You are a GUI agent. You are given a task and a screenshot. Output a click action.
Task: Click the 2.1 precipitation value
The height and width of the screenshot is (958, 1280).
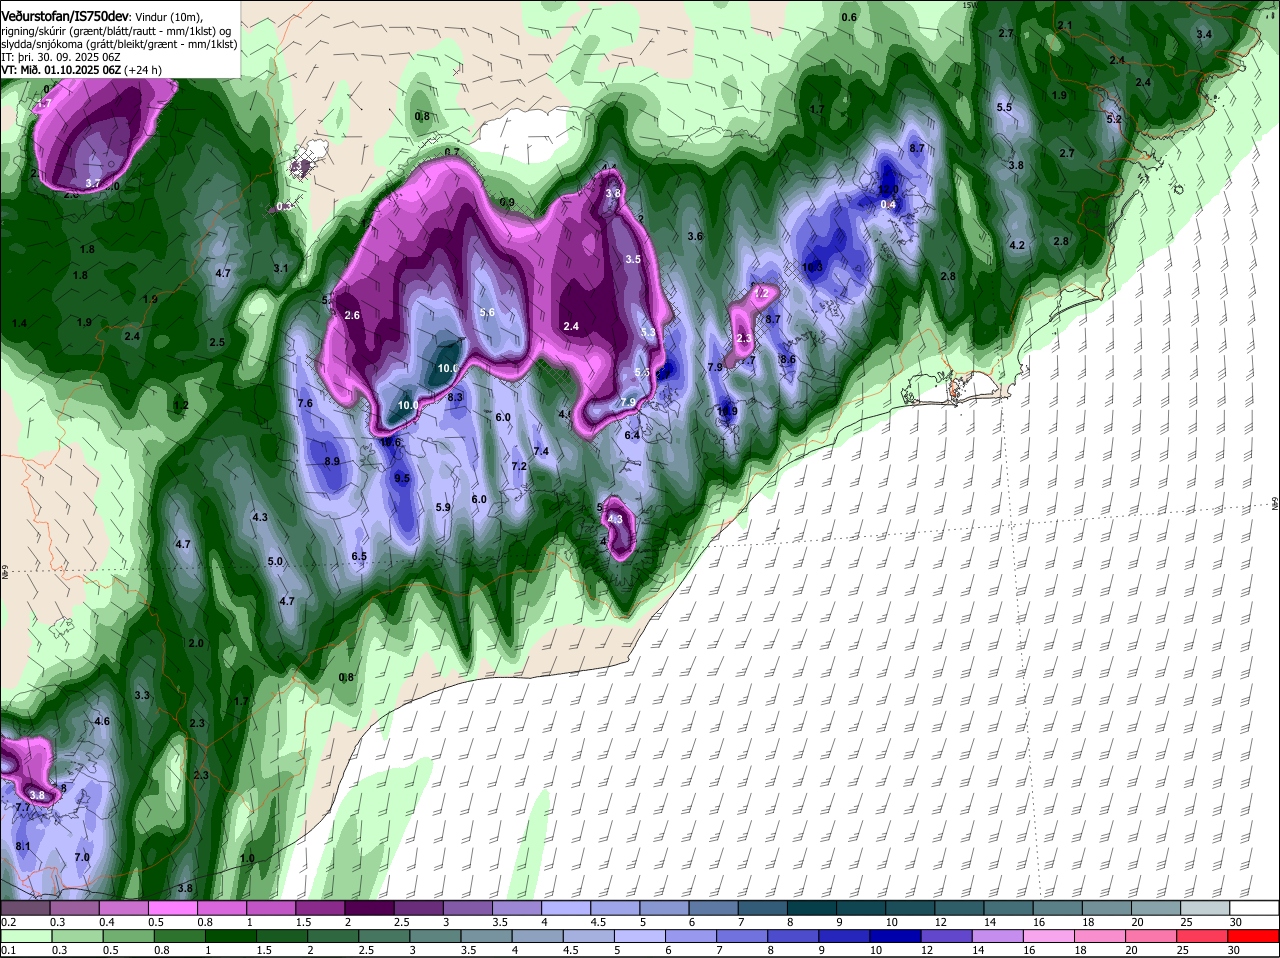click(1065, 26)
